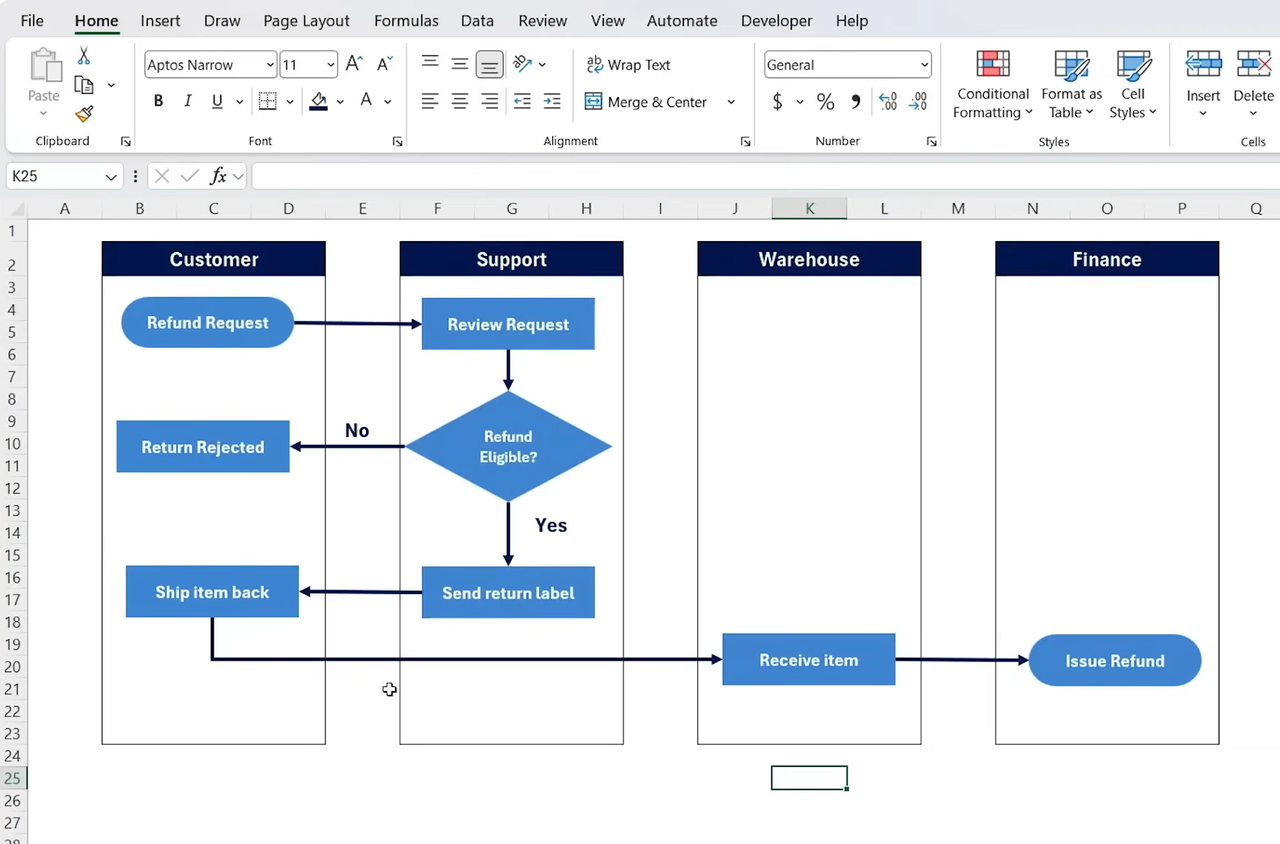Expand the Merge & Center dropdown arrow

pos(731,102)
